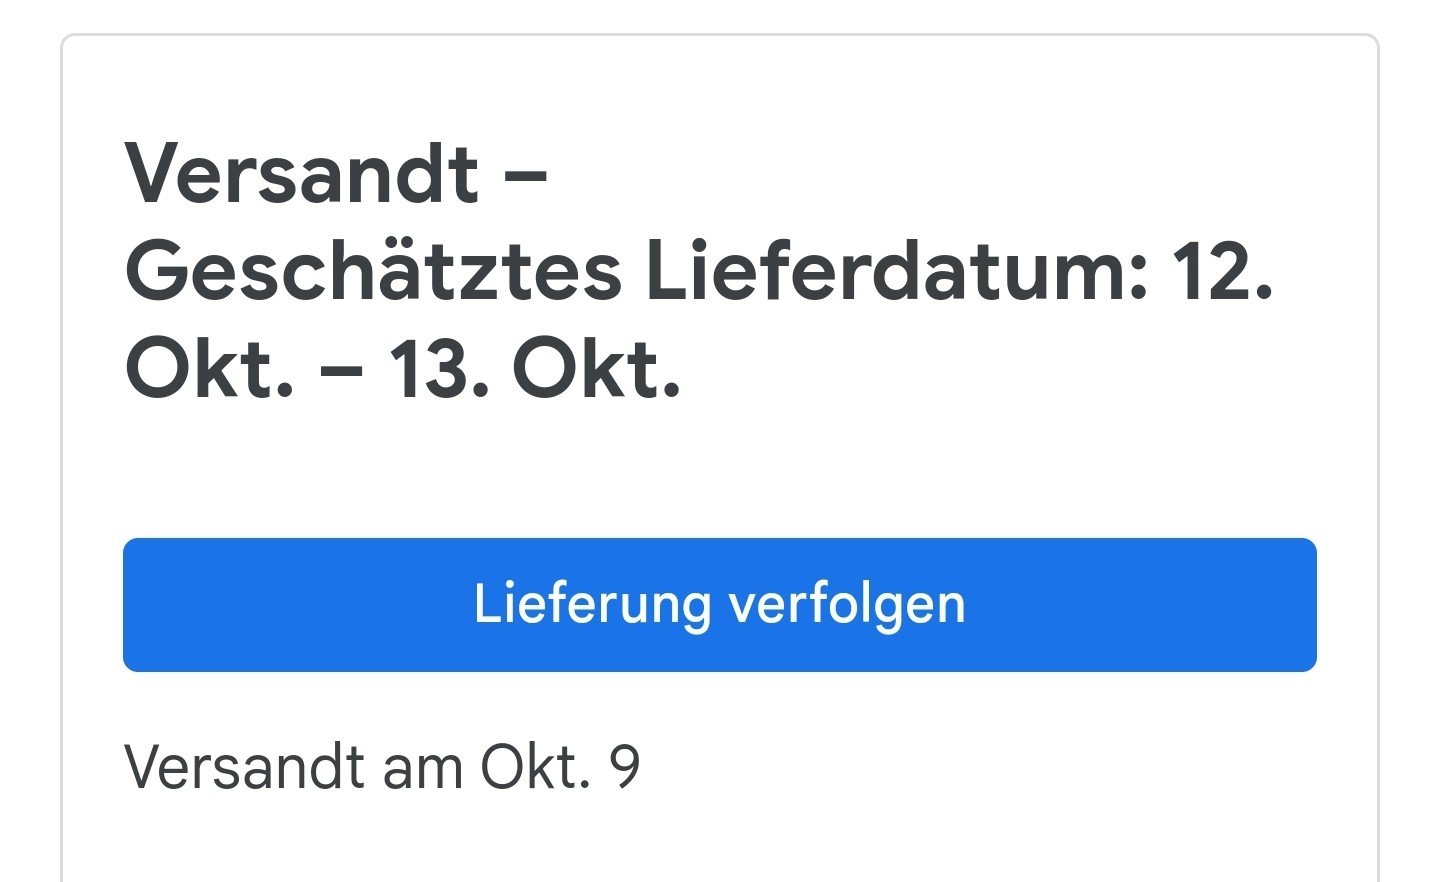The image size is (1440, 882).
Task: Click the blue Lieferung verfolgen button
Action: 719,605
